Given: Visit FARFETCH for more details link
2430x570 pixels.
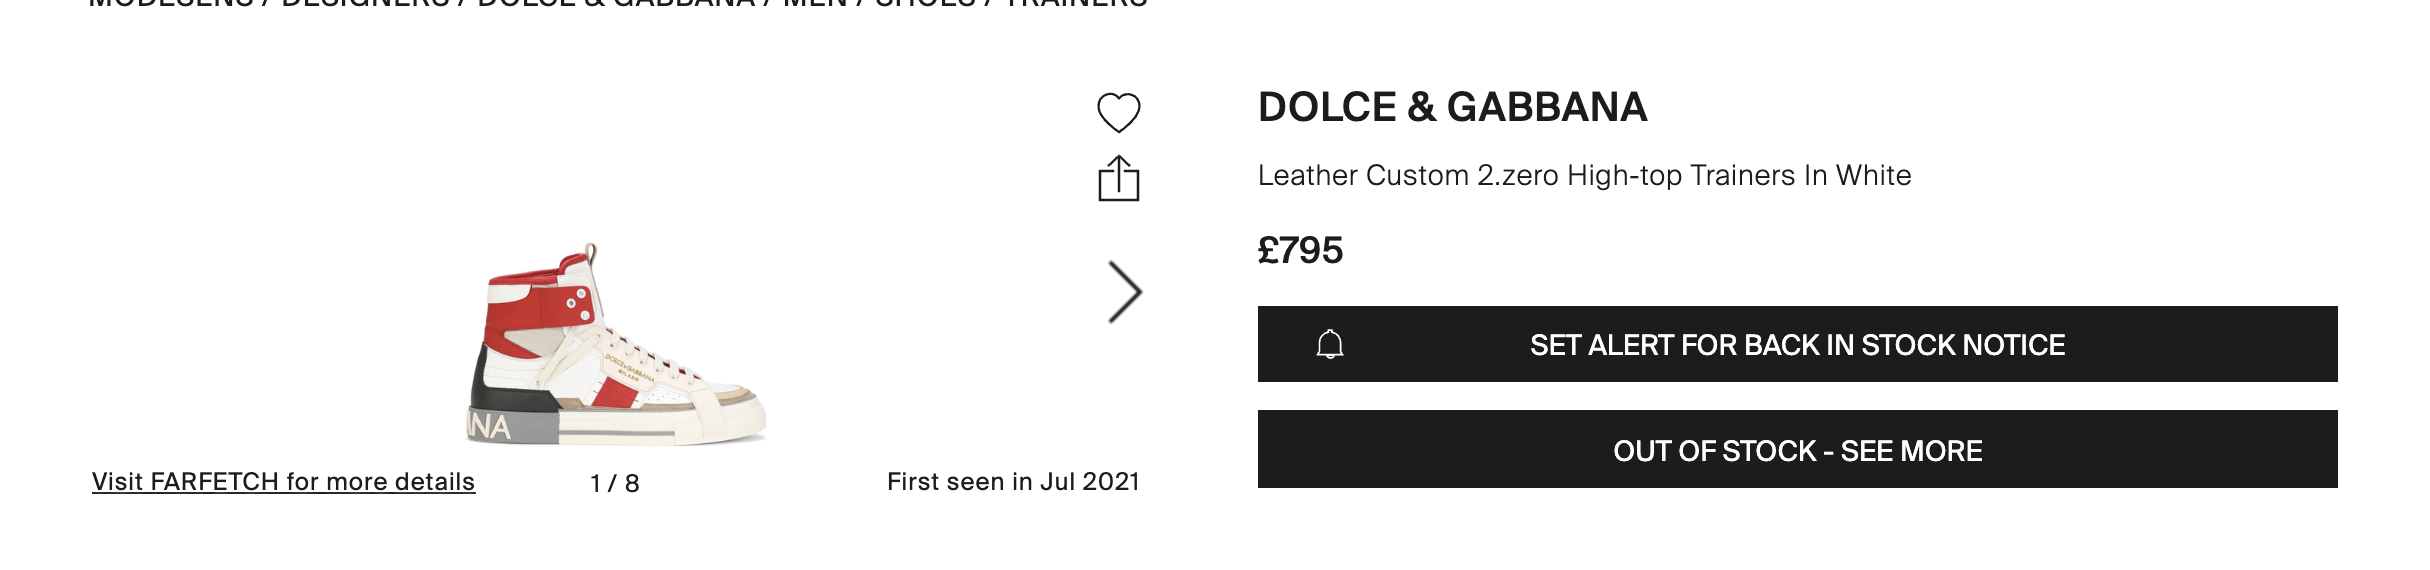Looking at the screenshot, I should click(x=283, y=481).
